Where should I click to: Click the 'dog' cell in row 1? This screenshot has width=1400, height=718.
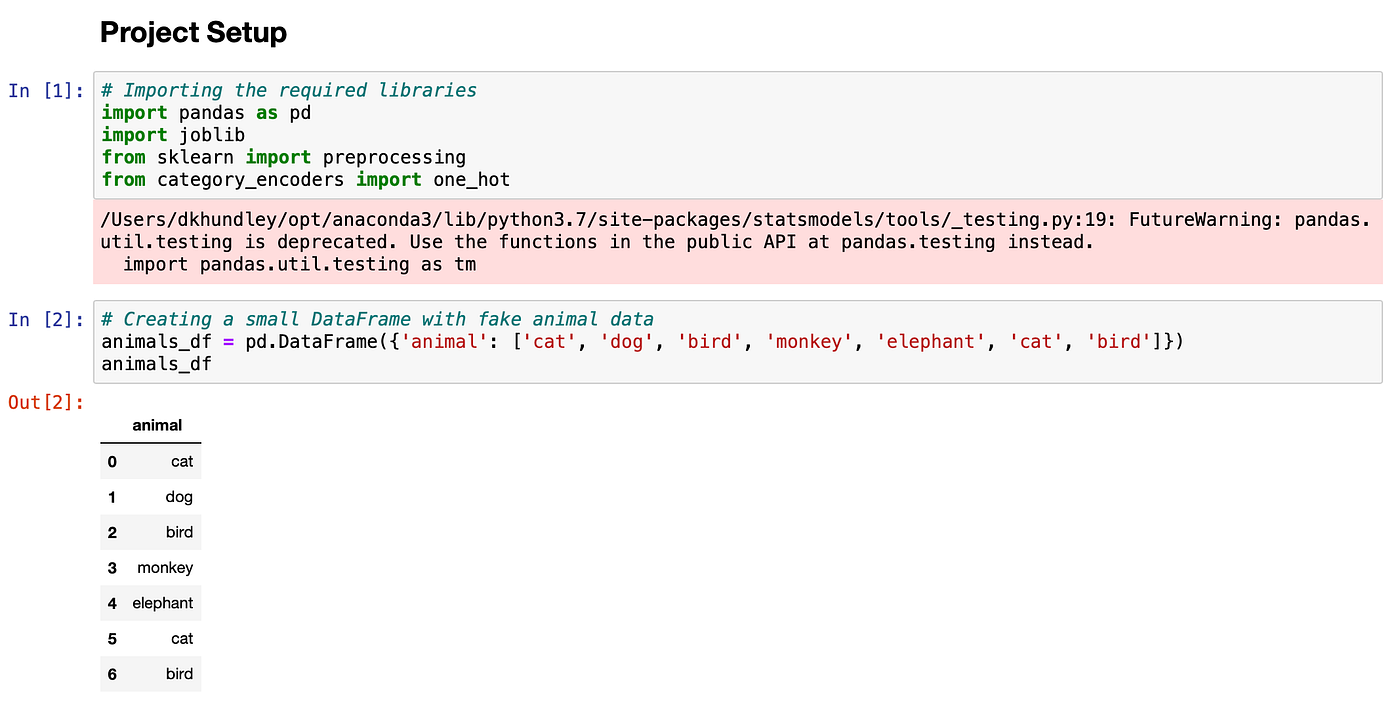click(179, 497)
